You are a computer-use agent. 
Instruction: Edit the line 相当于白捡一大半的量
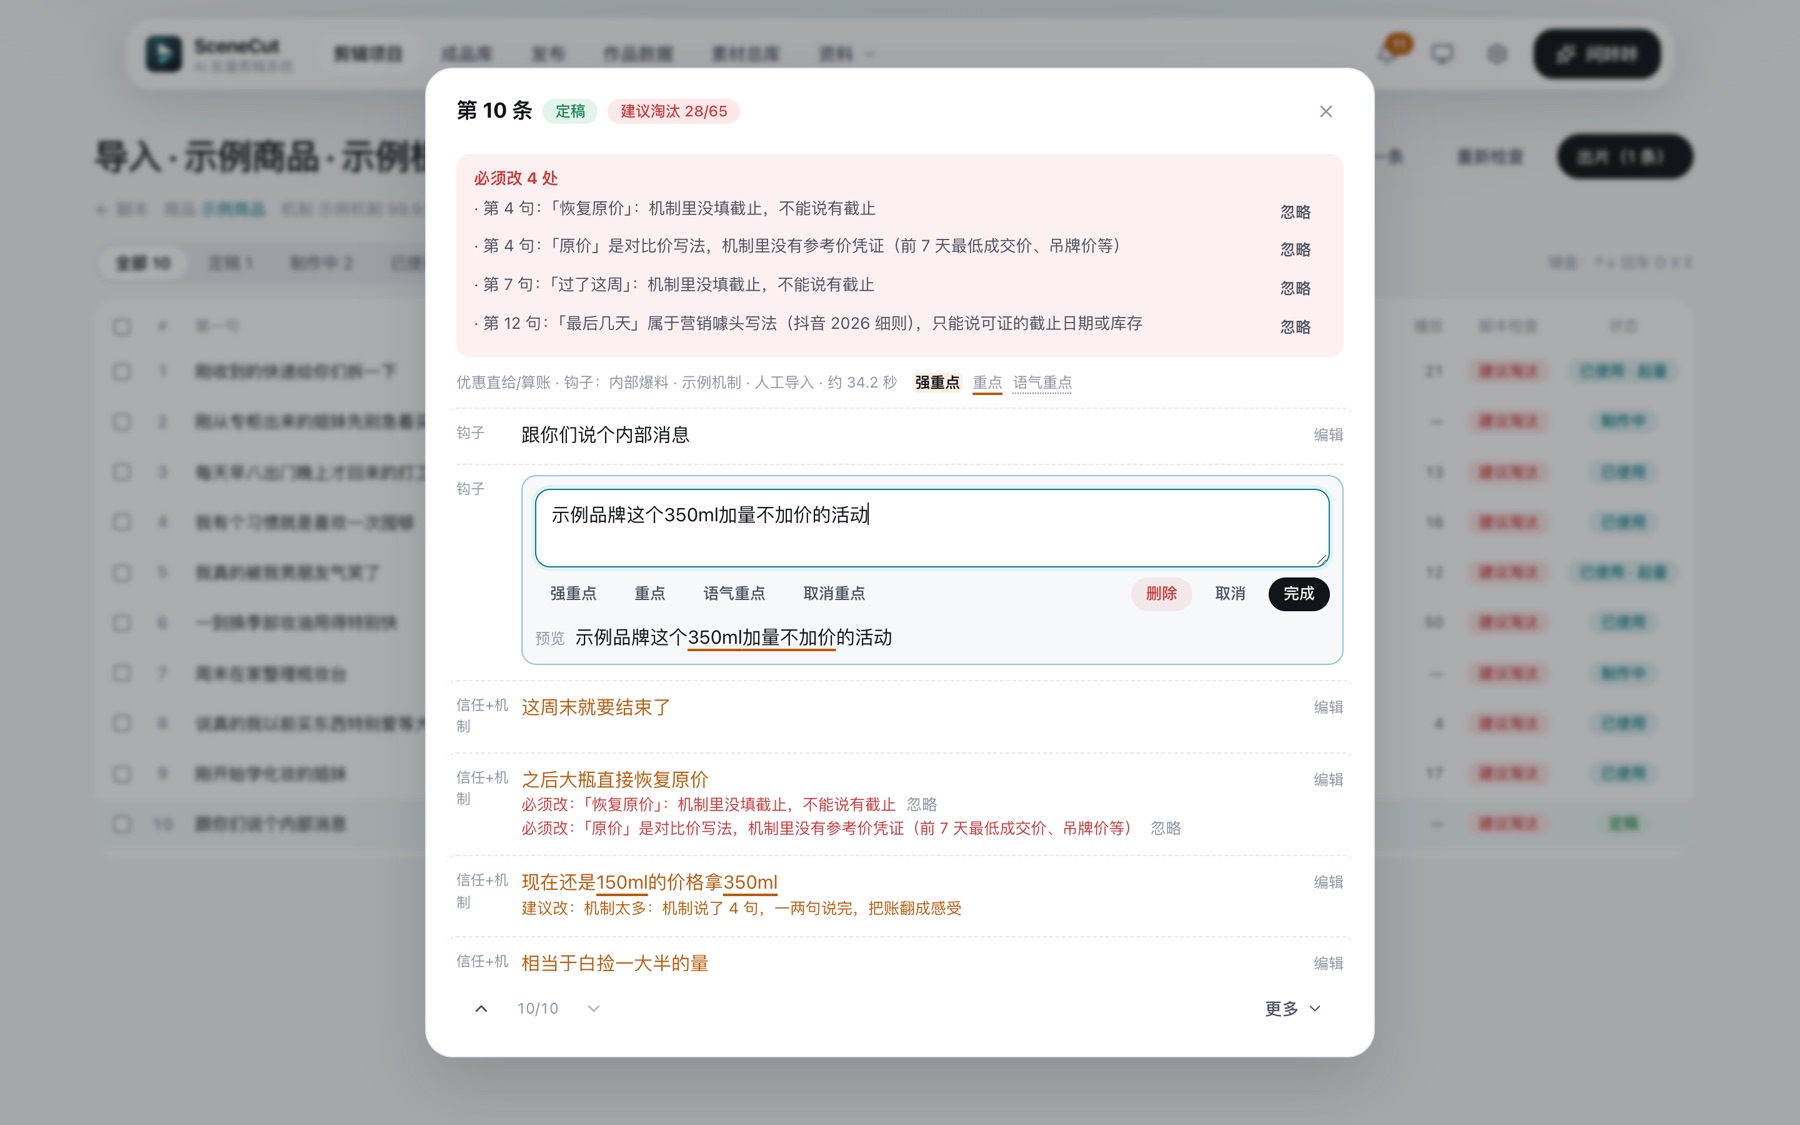coord(1328,963)
